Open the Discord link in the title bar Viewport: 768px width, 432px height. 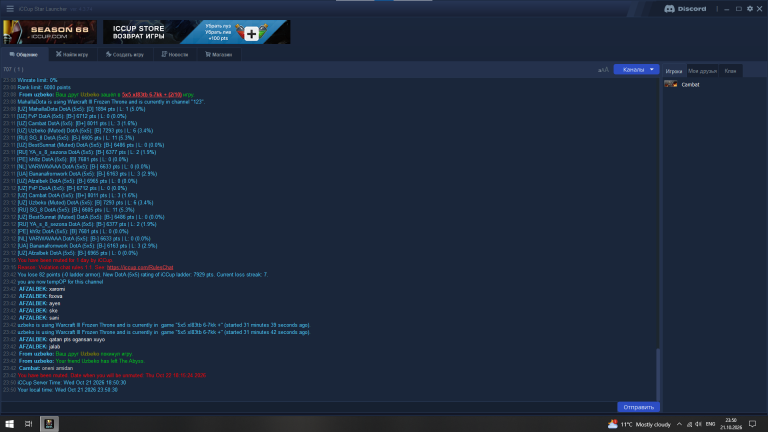coord(685,9)
